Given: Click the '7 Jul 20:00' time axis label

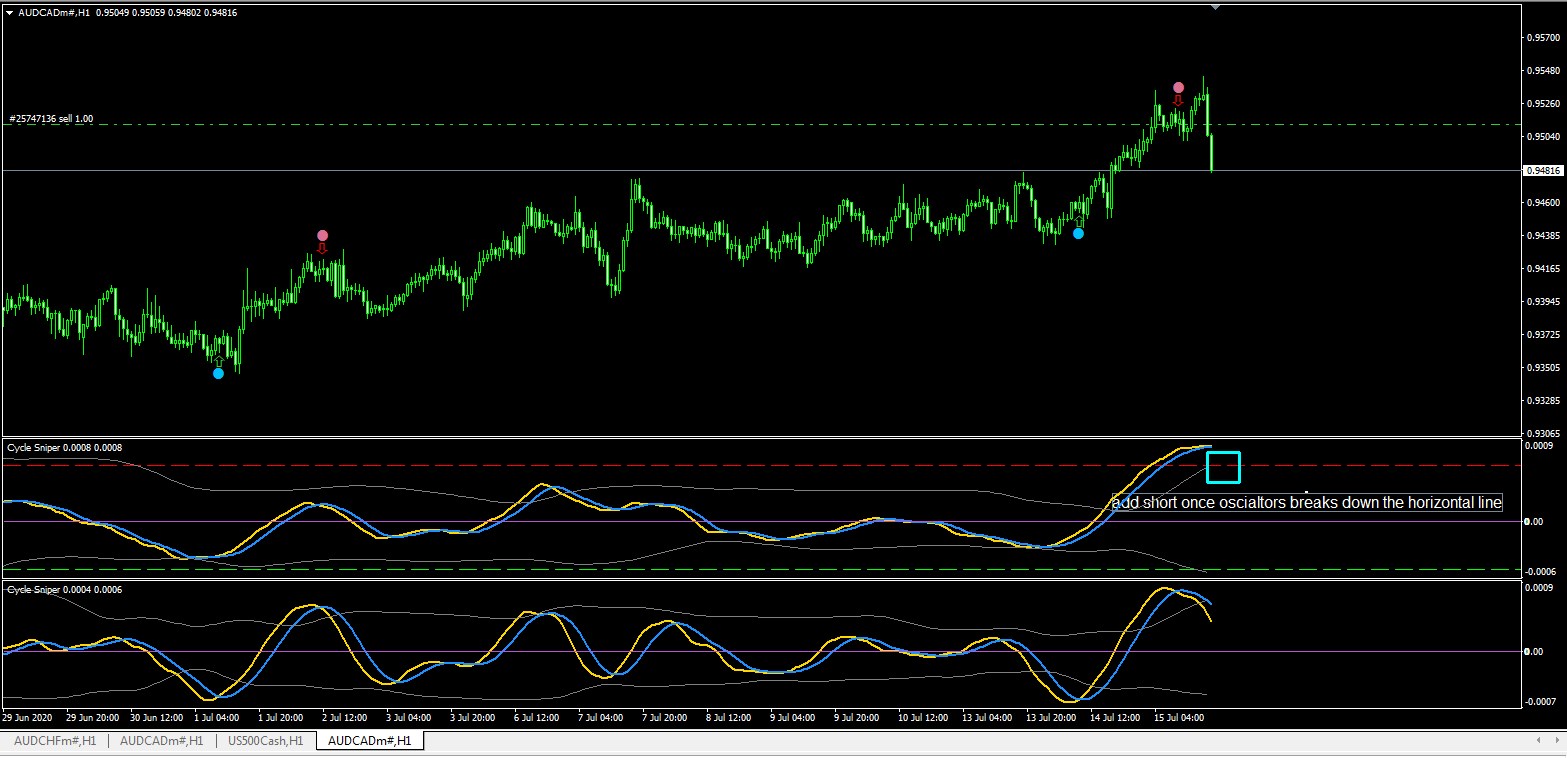Looking at the screenshot, I should click(665, 718).
